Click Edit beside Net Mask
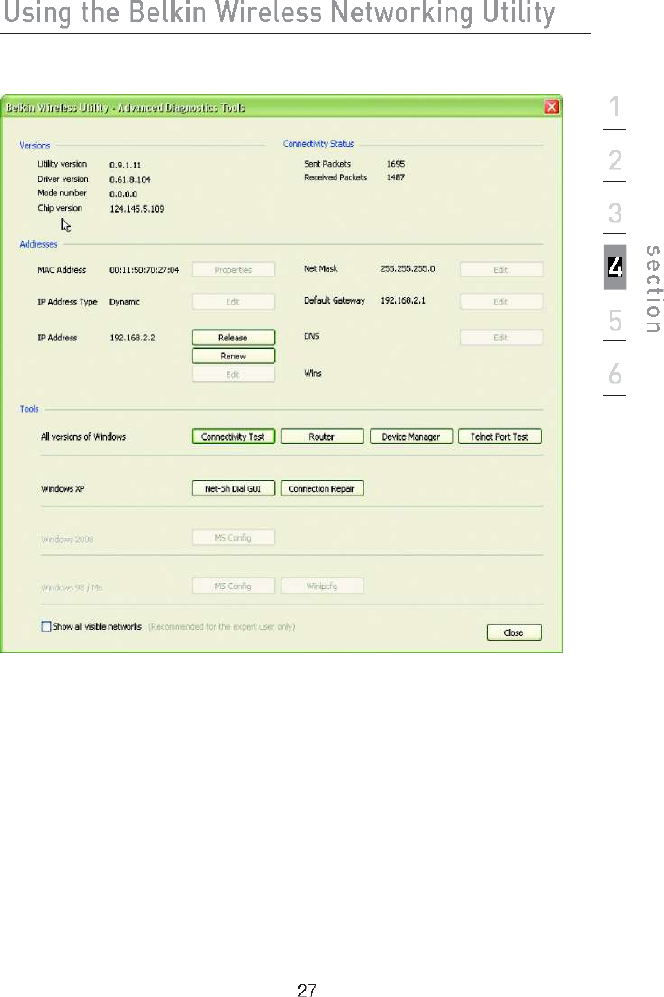 tap(501, 270)
